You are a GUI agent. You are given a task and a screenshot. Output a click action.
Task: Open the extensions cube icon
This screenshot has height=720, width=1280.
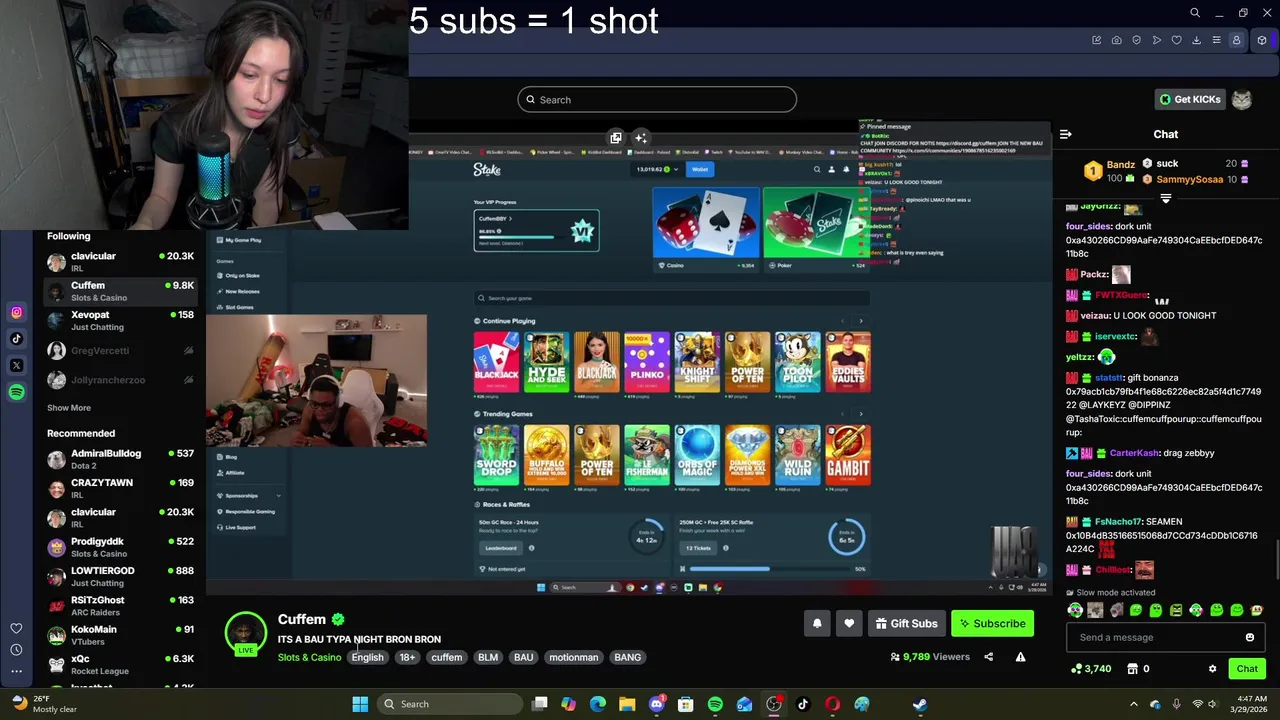tap(1262, 40)
